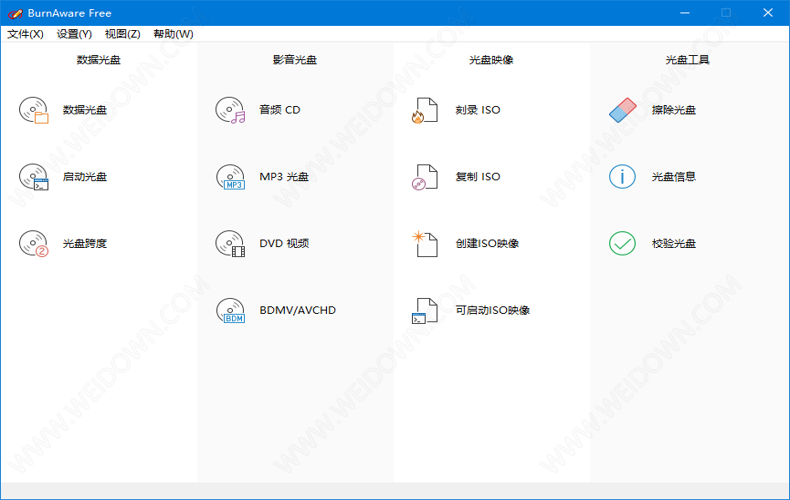Click the 数据光盘 column heading
The image size is (790, 500).
click(x=98, y=60)
